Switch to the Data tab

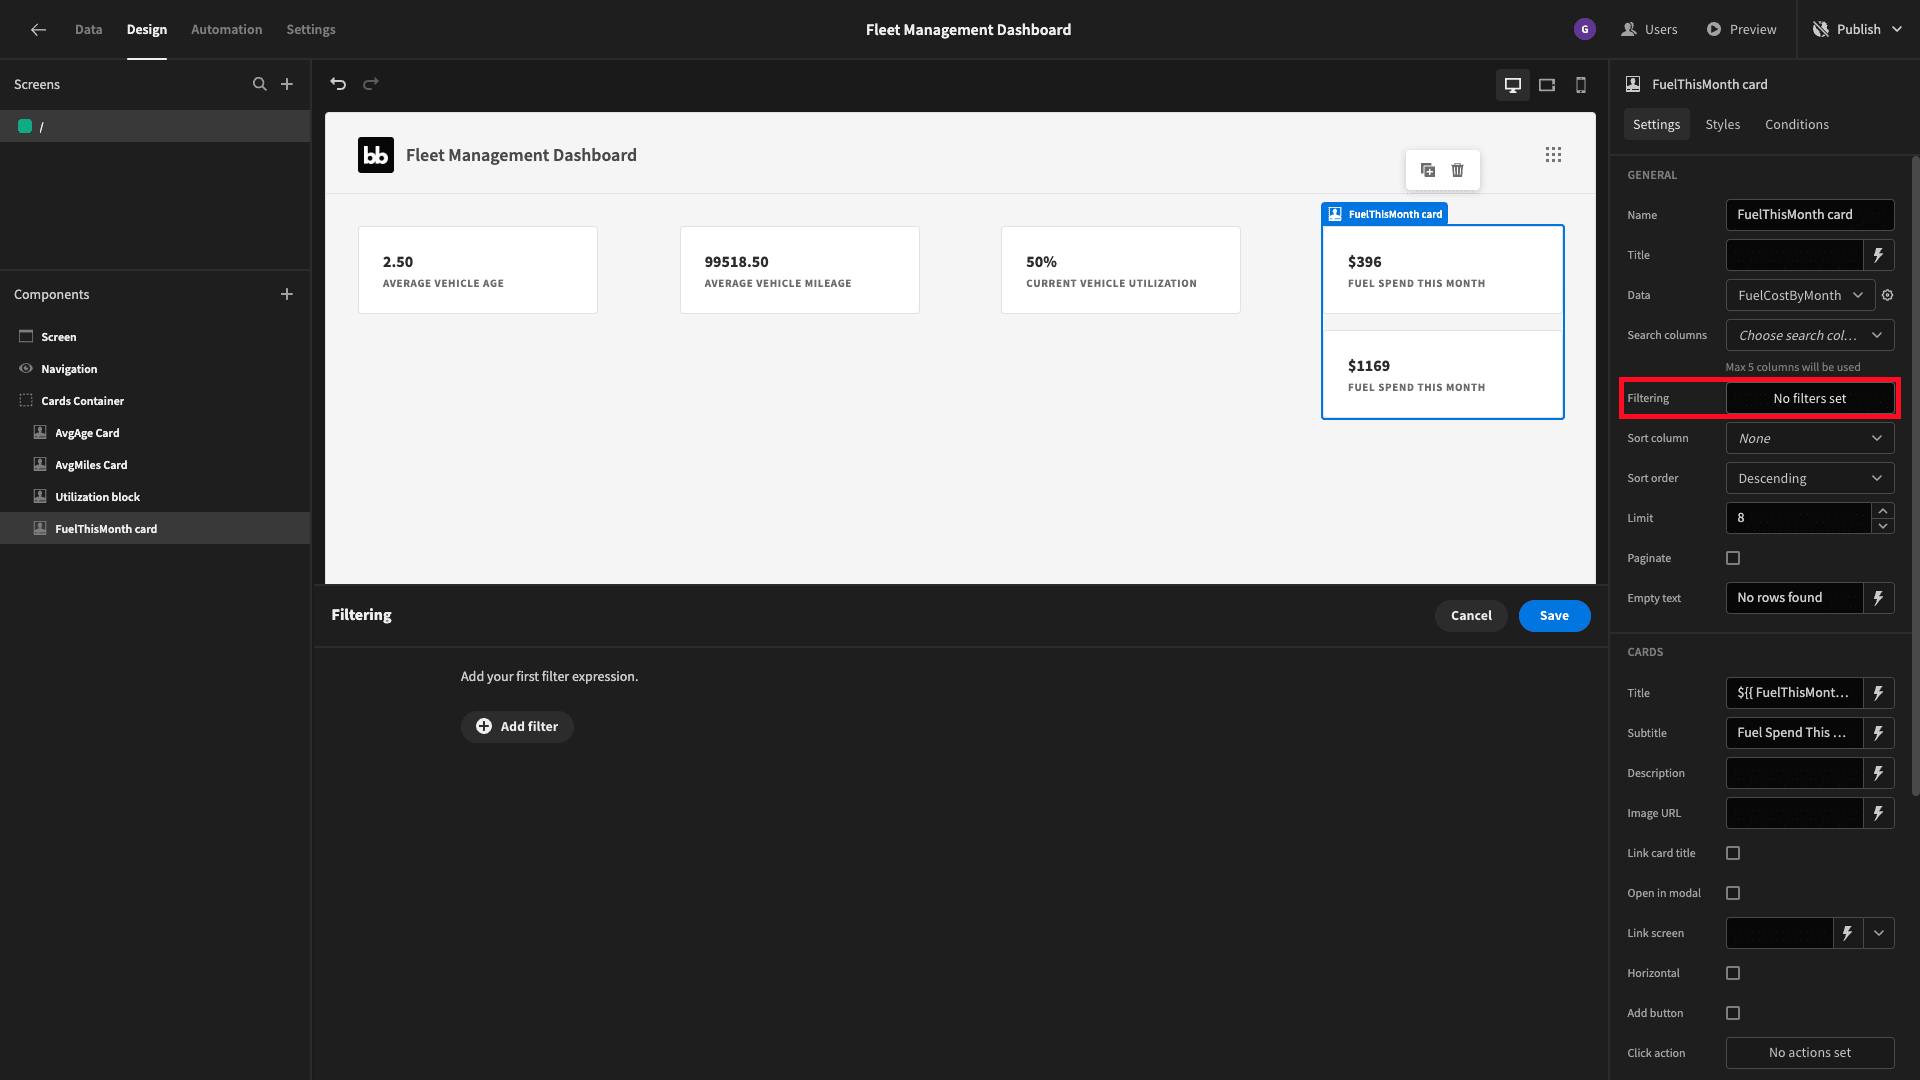(88, 30)
